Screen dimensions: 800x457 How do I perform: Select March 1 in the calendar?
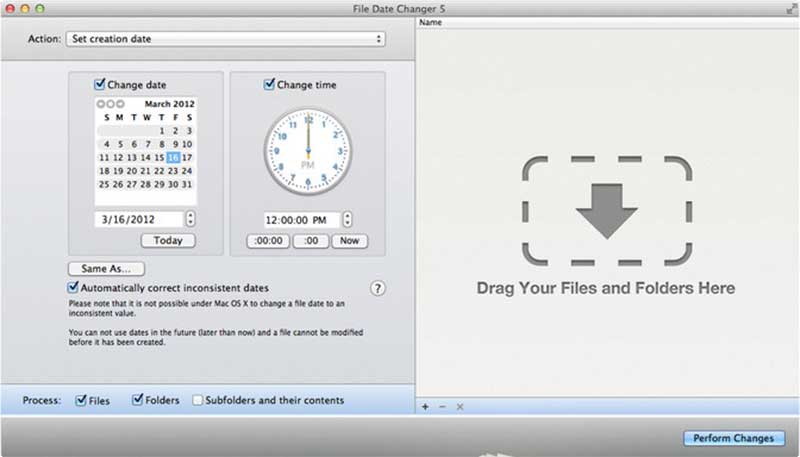coord(162,131)
